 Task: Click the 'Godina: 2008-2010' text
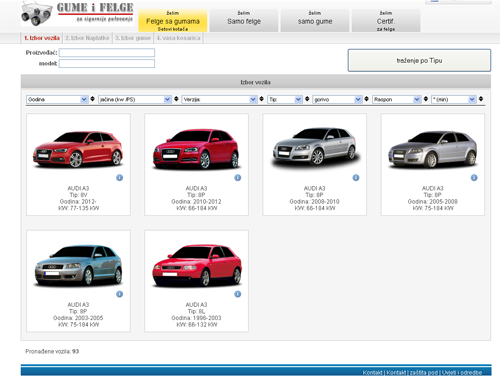(x=314, y=202)
